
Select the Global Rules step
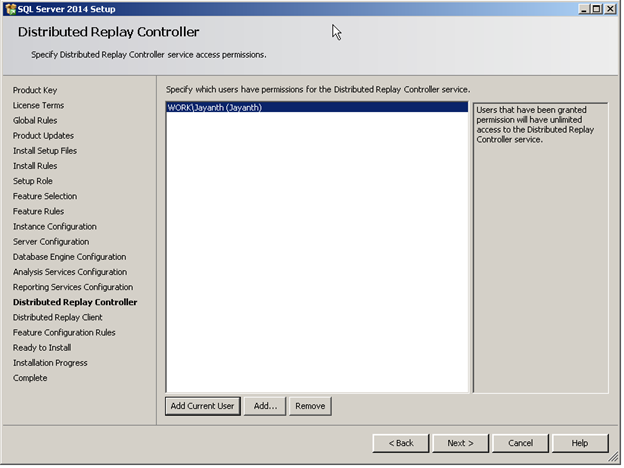35,121
